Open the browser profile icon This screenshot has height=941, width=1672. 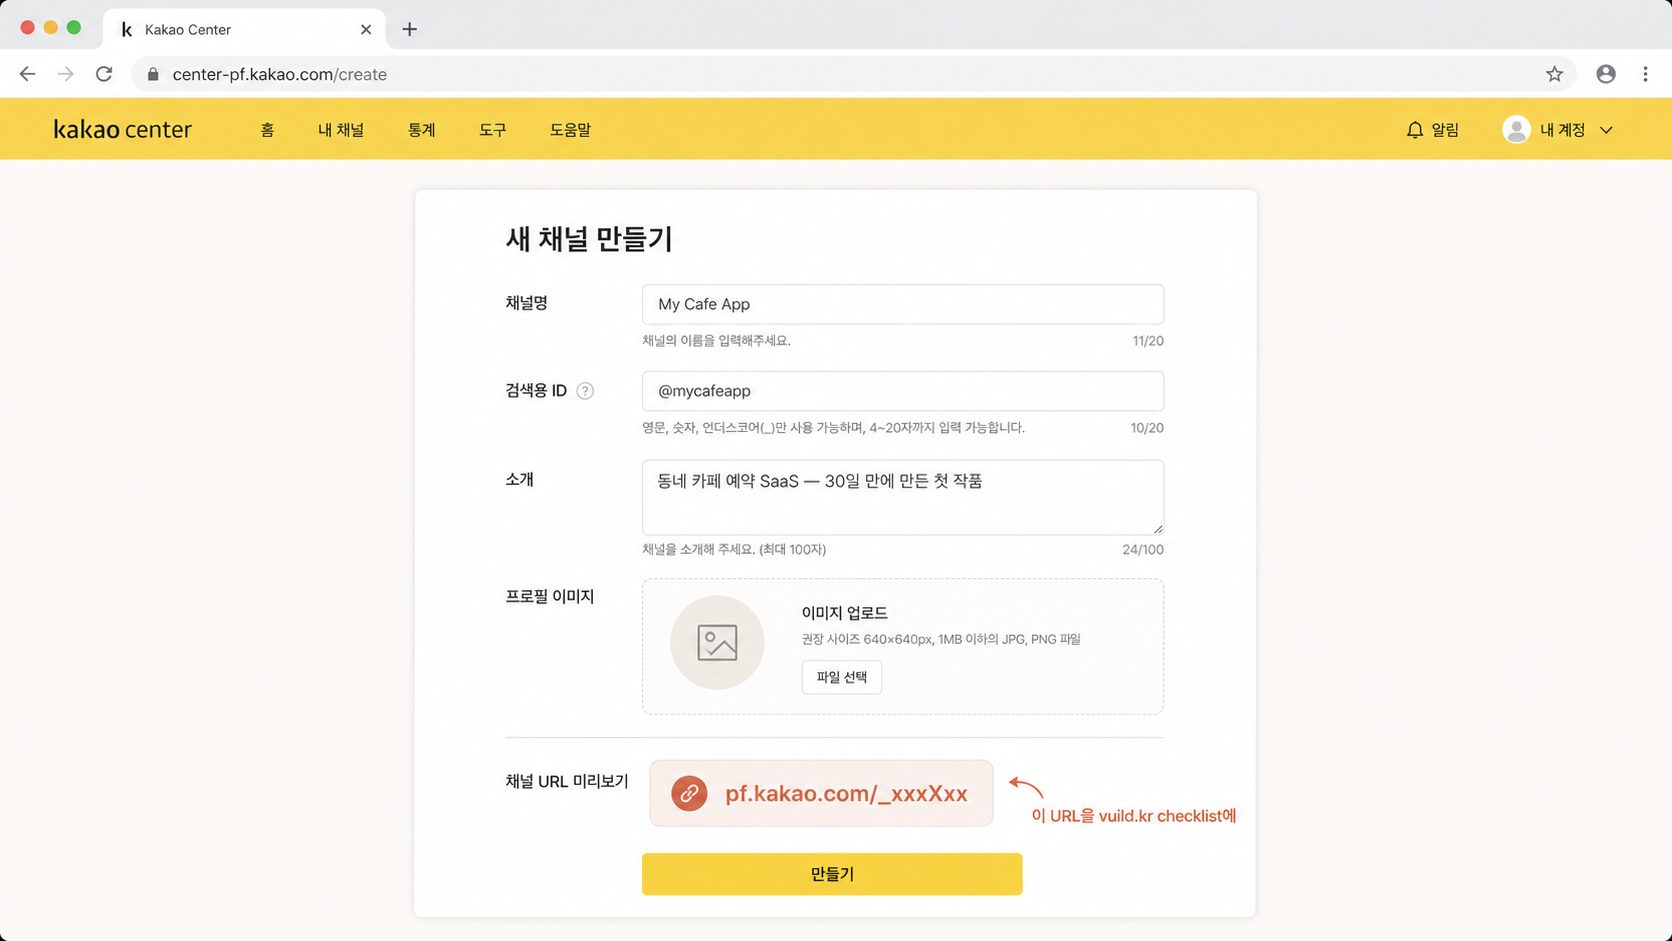pos(1606,74)
